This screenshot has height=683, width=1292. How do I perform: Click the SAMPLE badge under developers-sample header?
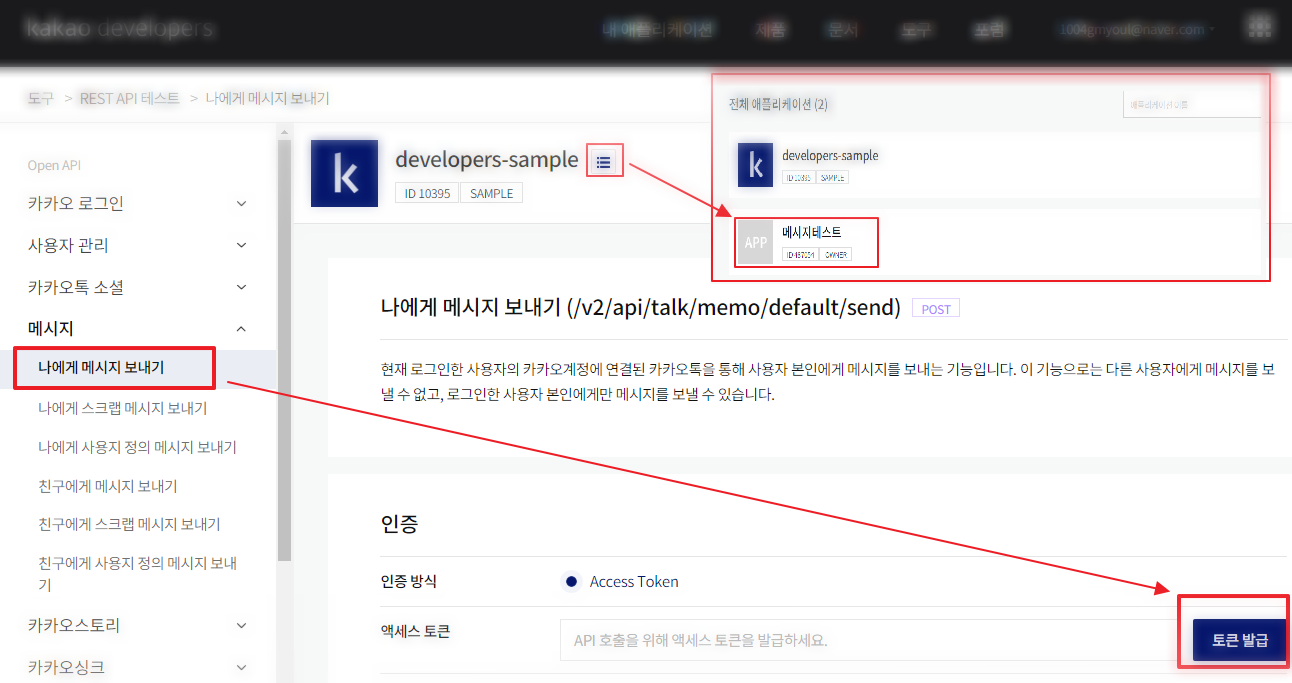(491, 193)
